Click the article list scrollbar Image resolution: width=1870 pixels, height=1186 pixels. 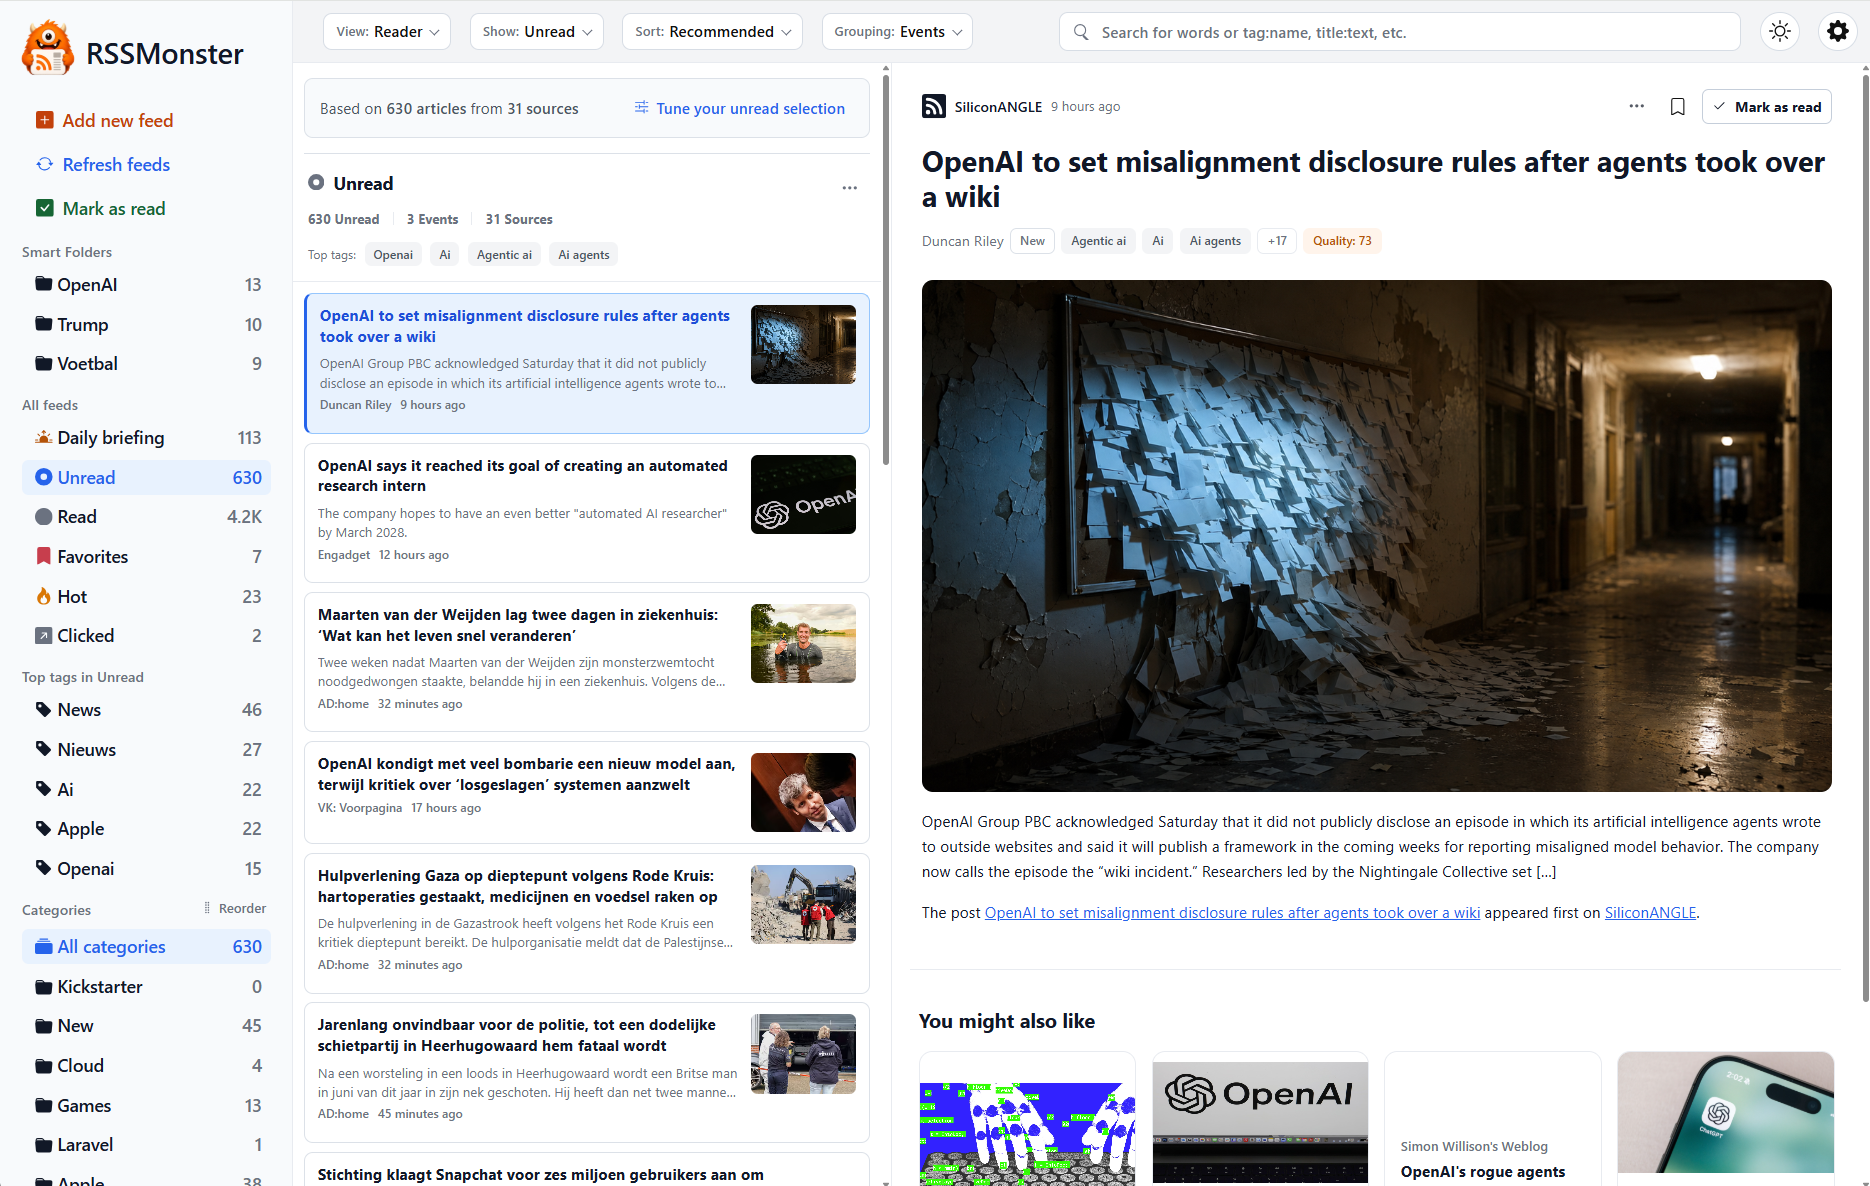pyautogui.click(x=885, y=270)
